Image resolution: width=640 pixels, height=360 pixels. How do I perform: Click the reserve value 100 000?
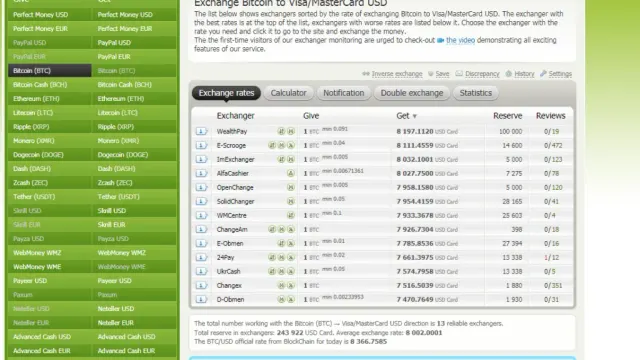[510, 131]
